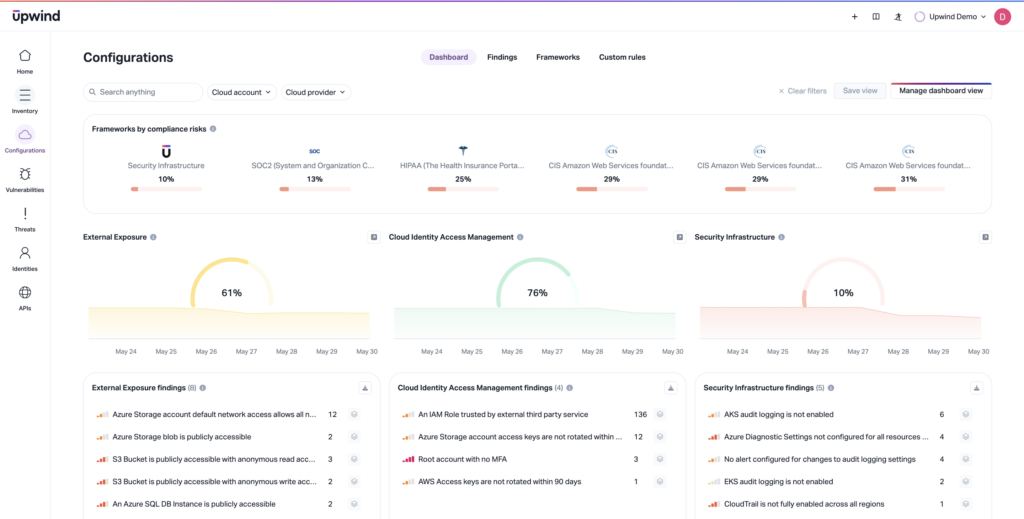Open finding An Azure SQL DB Instance publicly accessible

(x=194, y=504)
